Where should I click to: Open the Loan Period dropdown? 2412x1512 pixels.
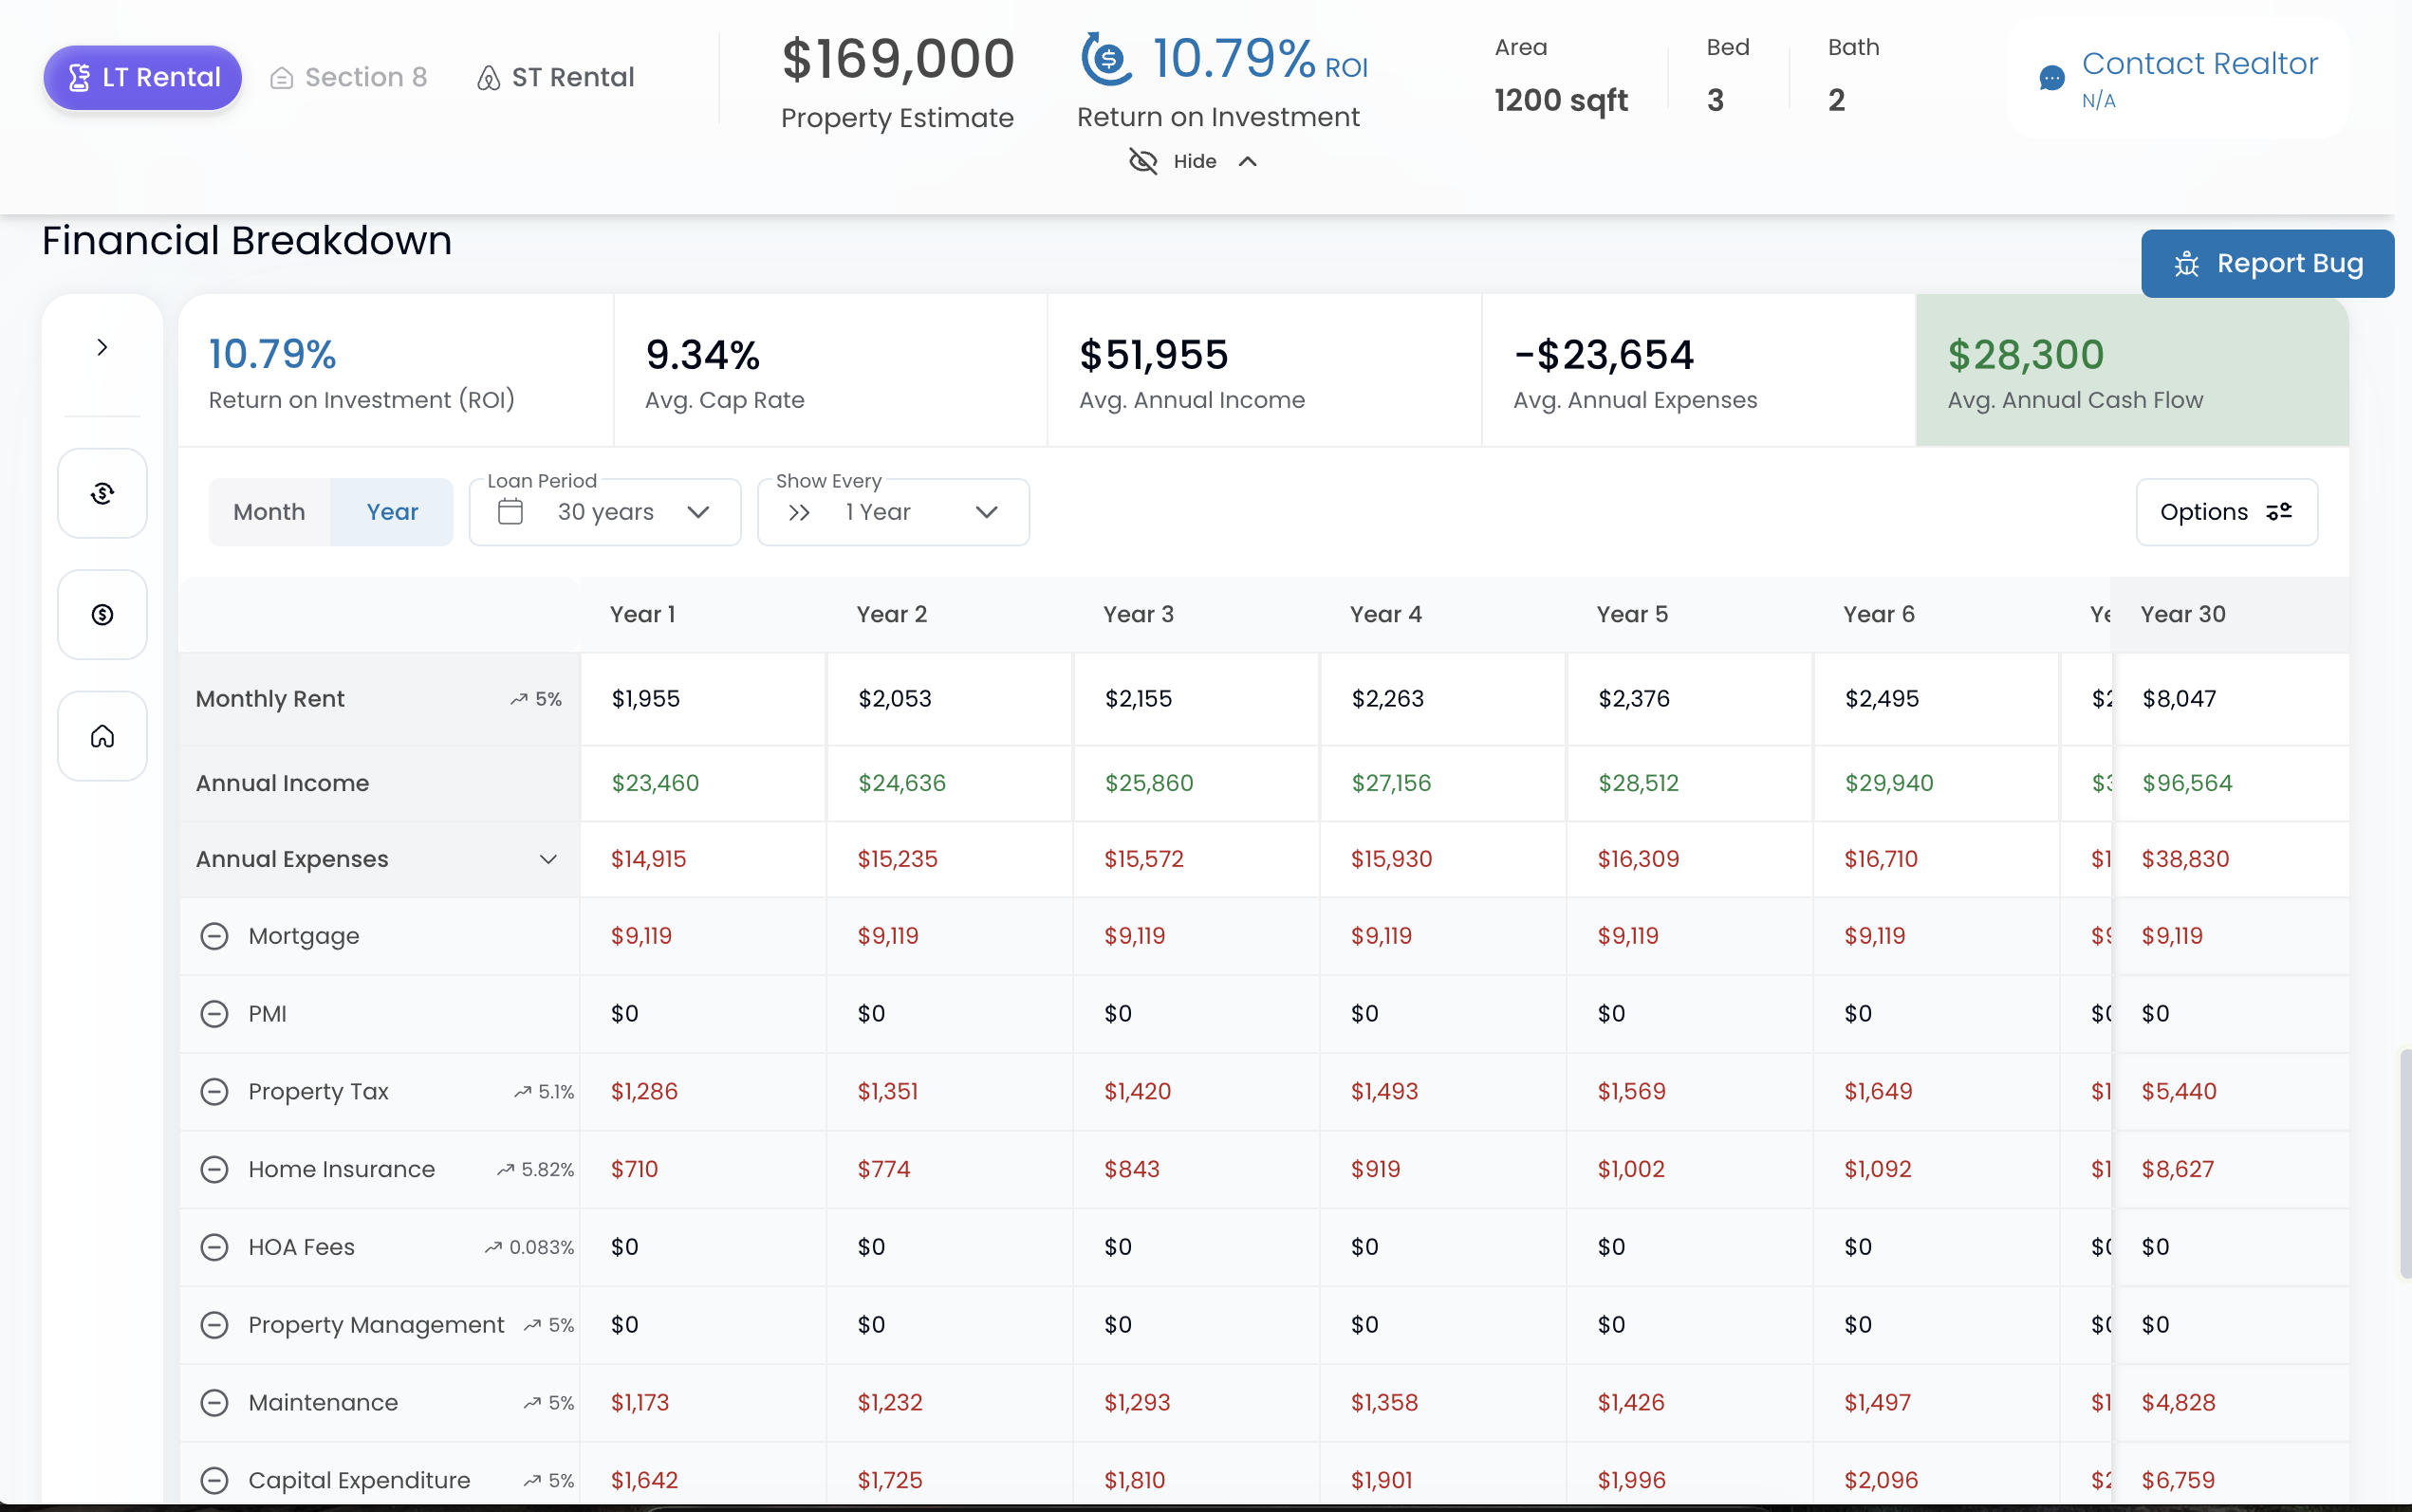point(605,512)
